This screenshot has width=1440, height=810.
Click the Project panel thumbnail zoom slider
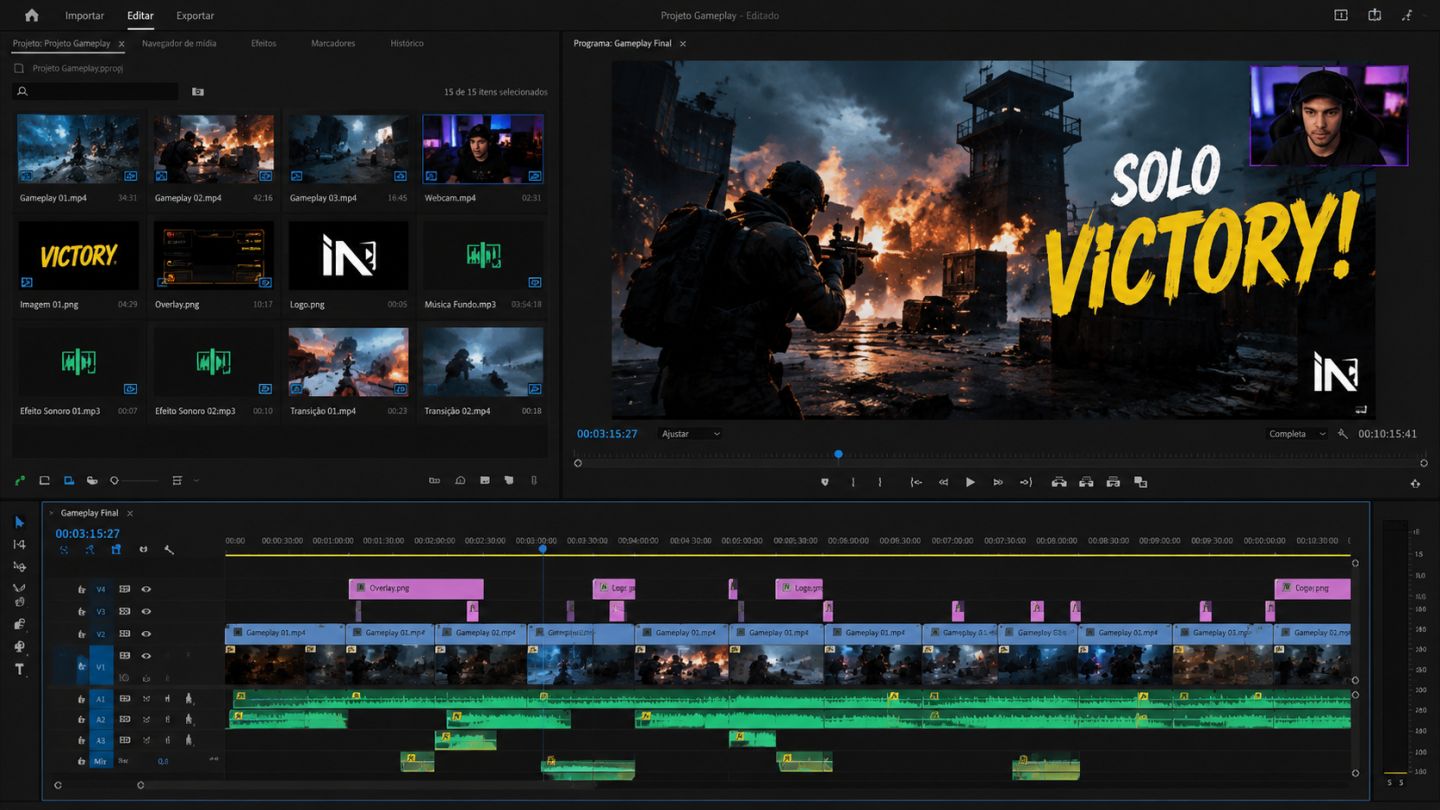coord(134,481)
